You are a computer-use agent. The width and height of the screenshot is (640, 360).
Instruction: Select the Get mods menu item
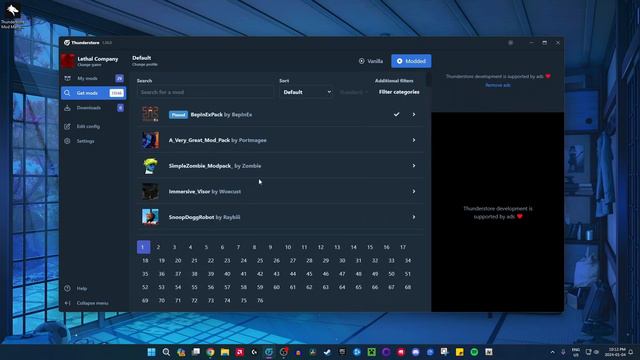pyautogui.click(x=93, y=93)
